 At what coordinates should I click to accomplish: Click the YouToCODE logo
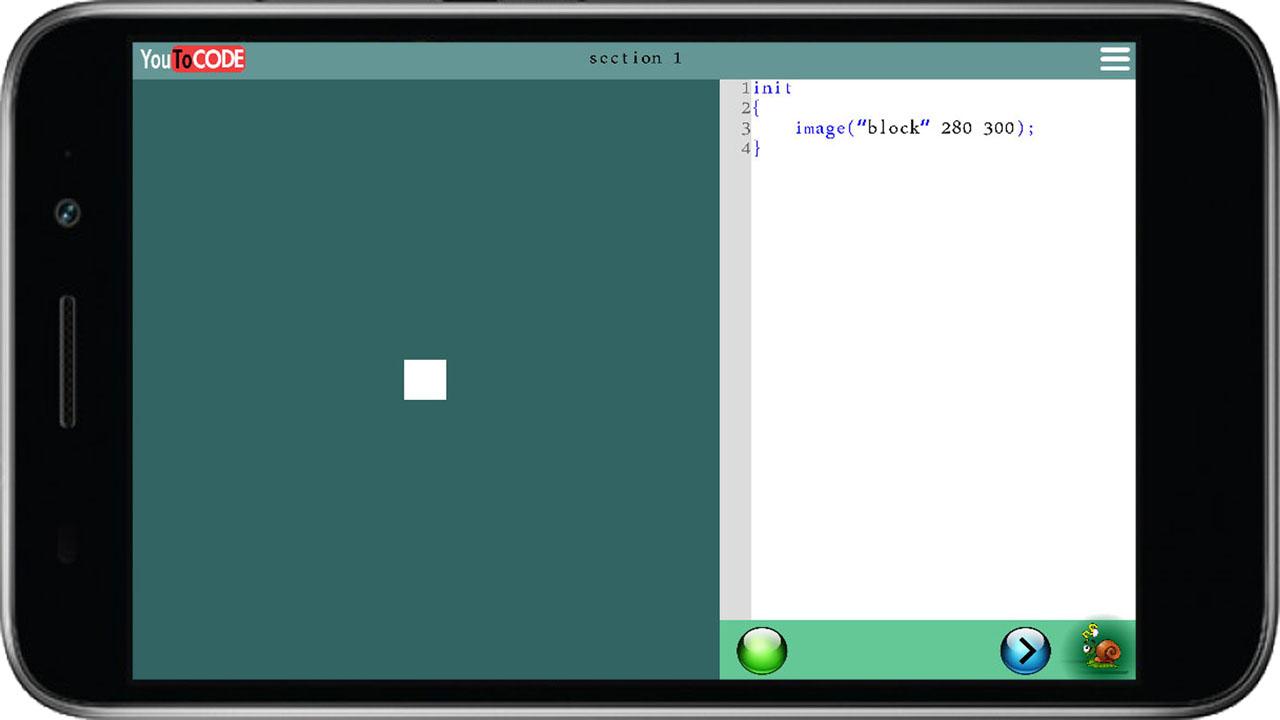192,59
